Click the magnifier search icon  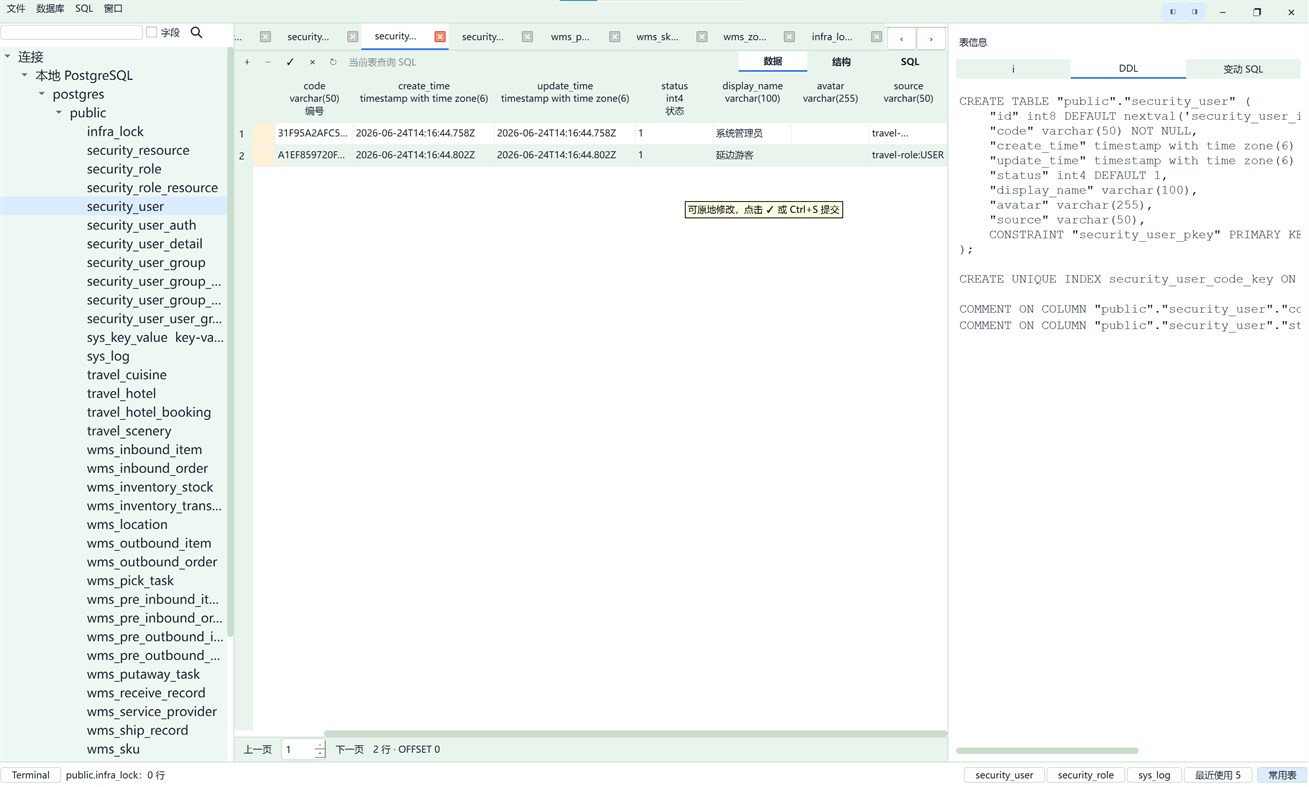[196, 33]
